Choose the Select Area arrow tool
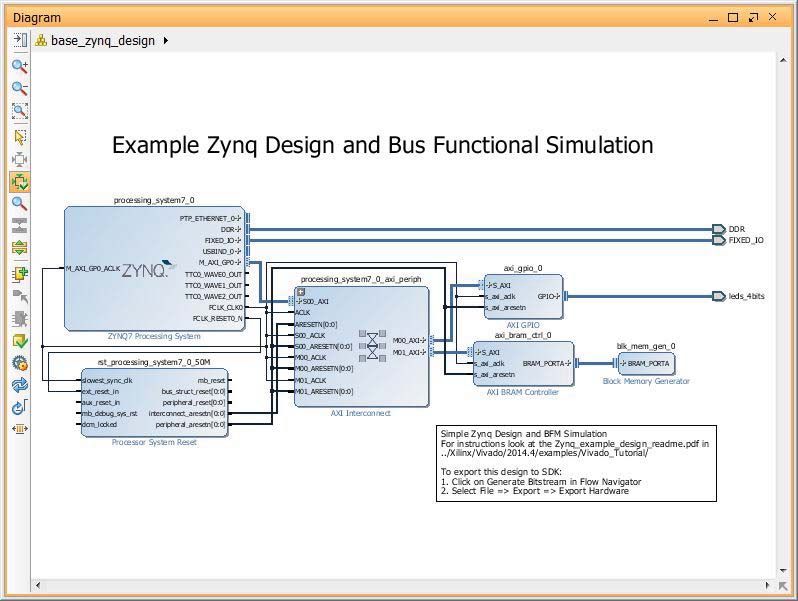This screenshot has width=798, height=601. (19, 137)
